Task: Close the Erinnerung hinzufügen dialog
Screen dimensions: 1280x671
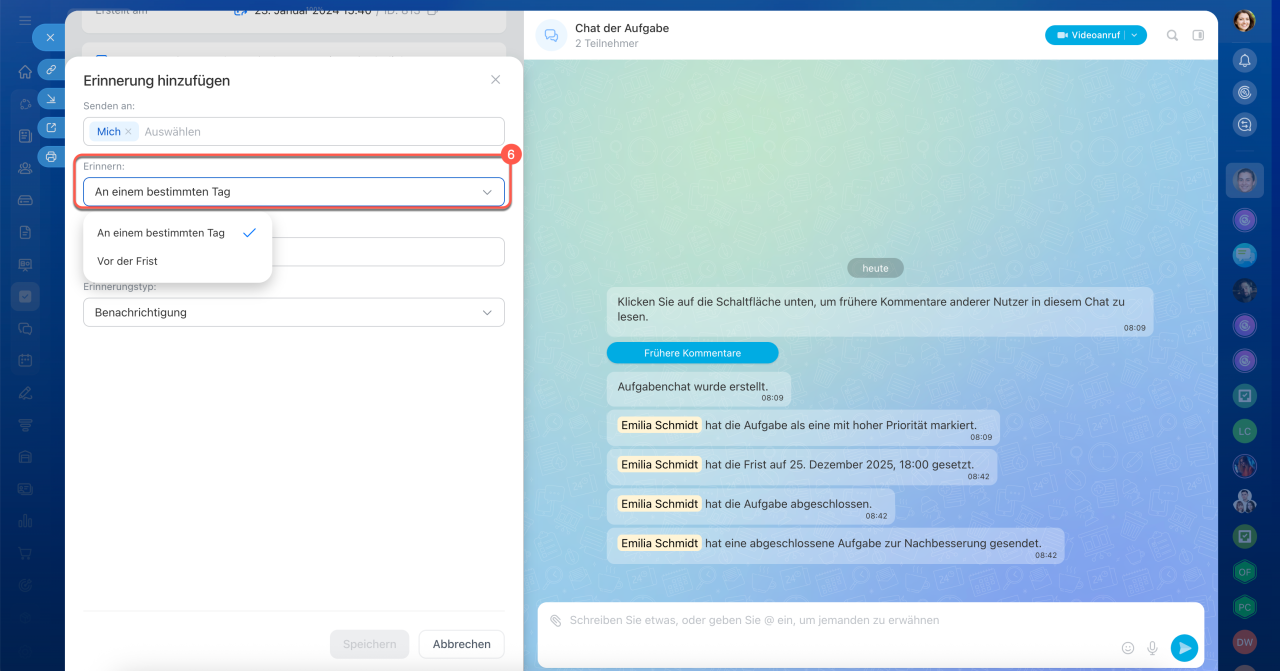Action: tap(495, 80)
